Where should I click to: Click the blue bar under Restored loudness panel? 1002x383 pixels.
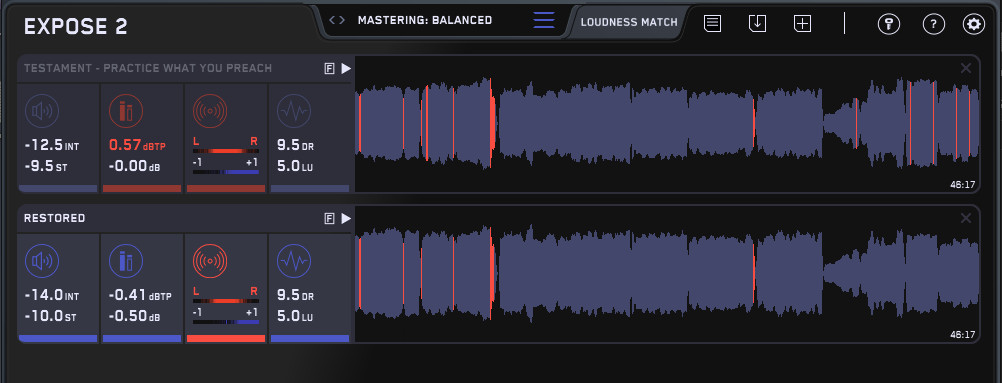click(x=58, y=338)
